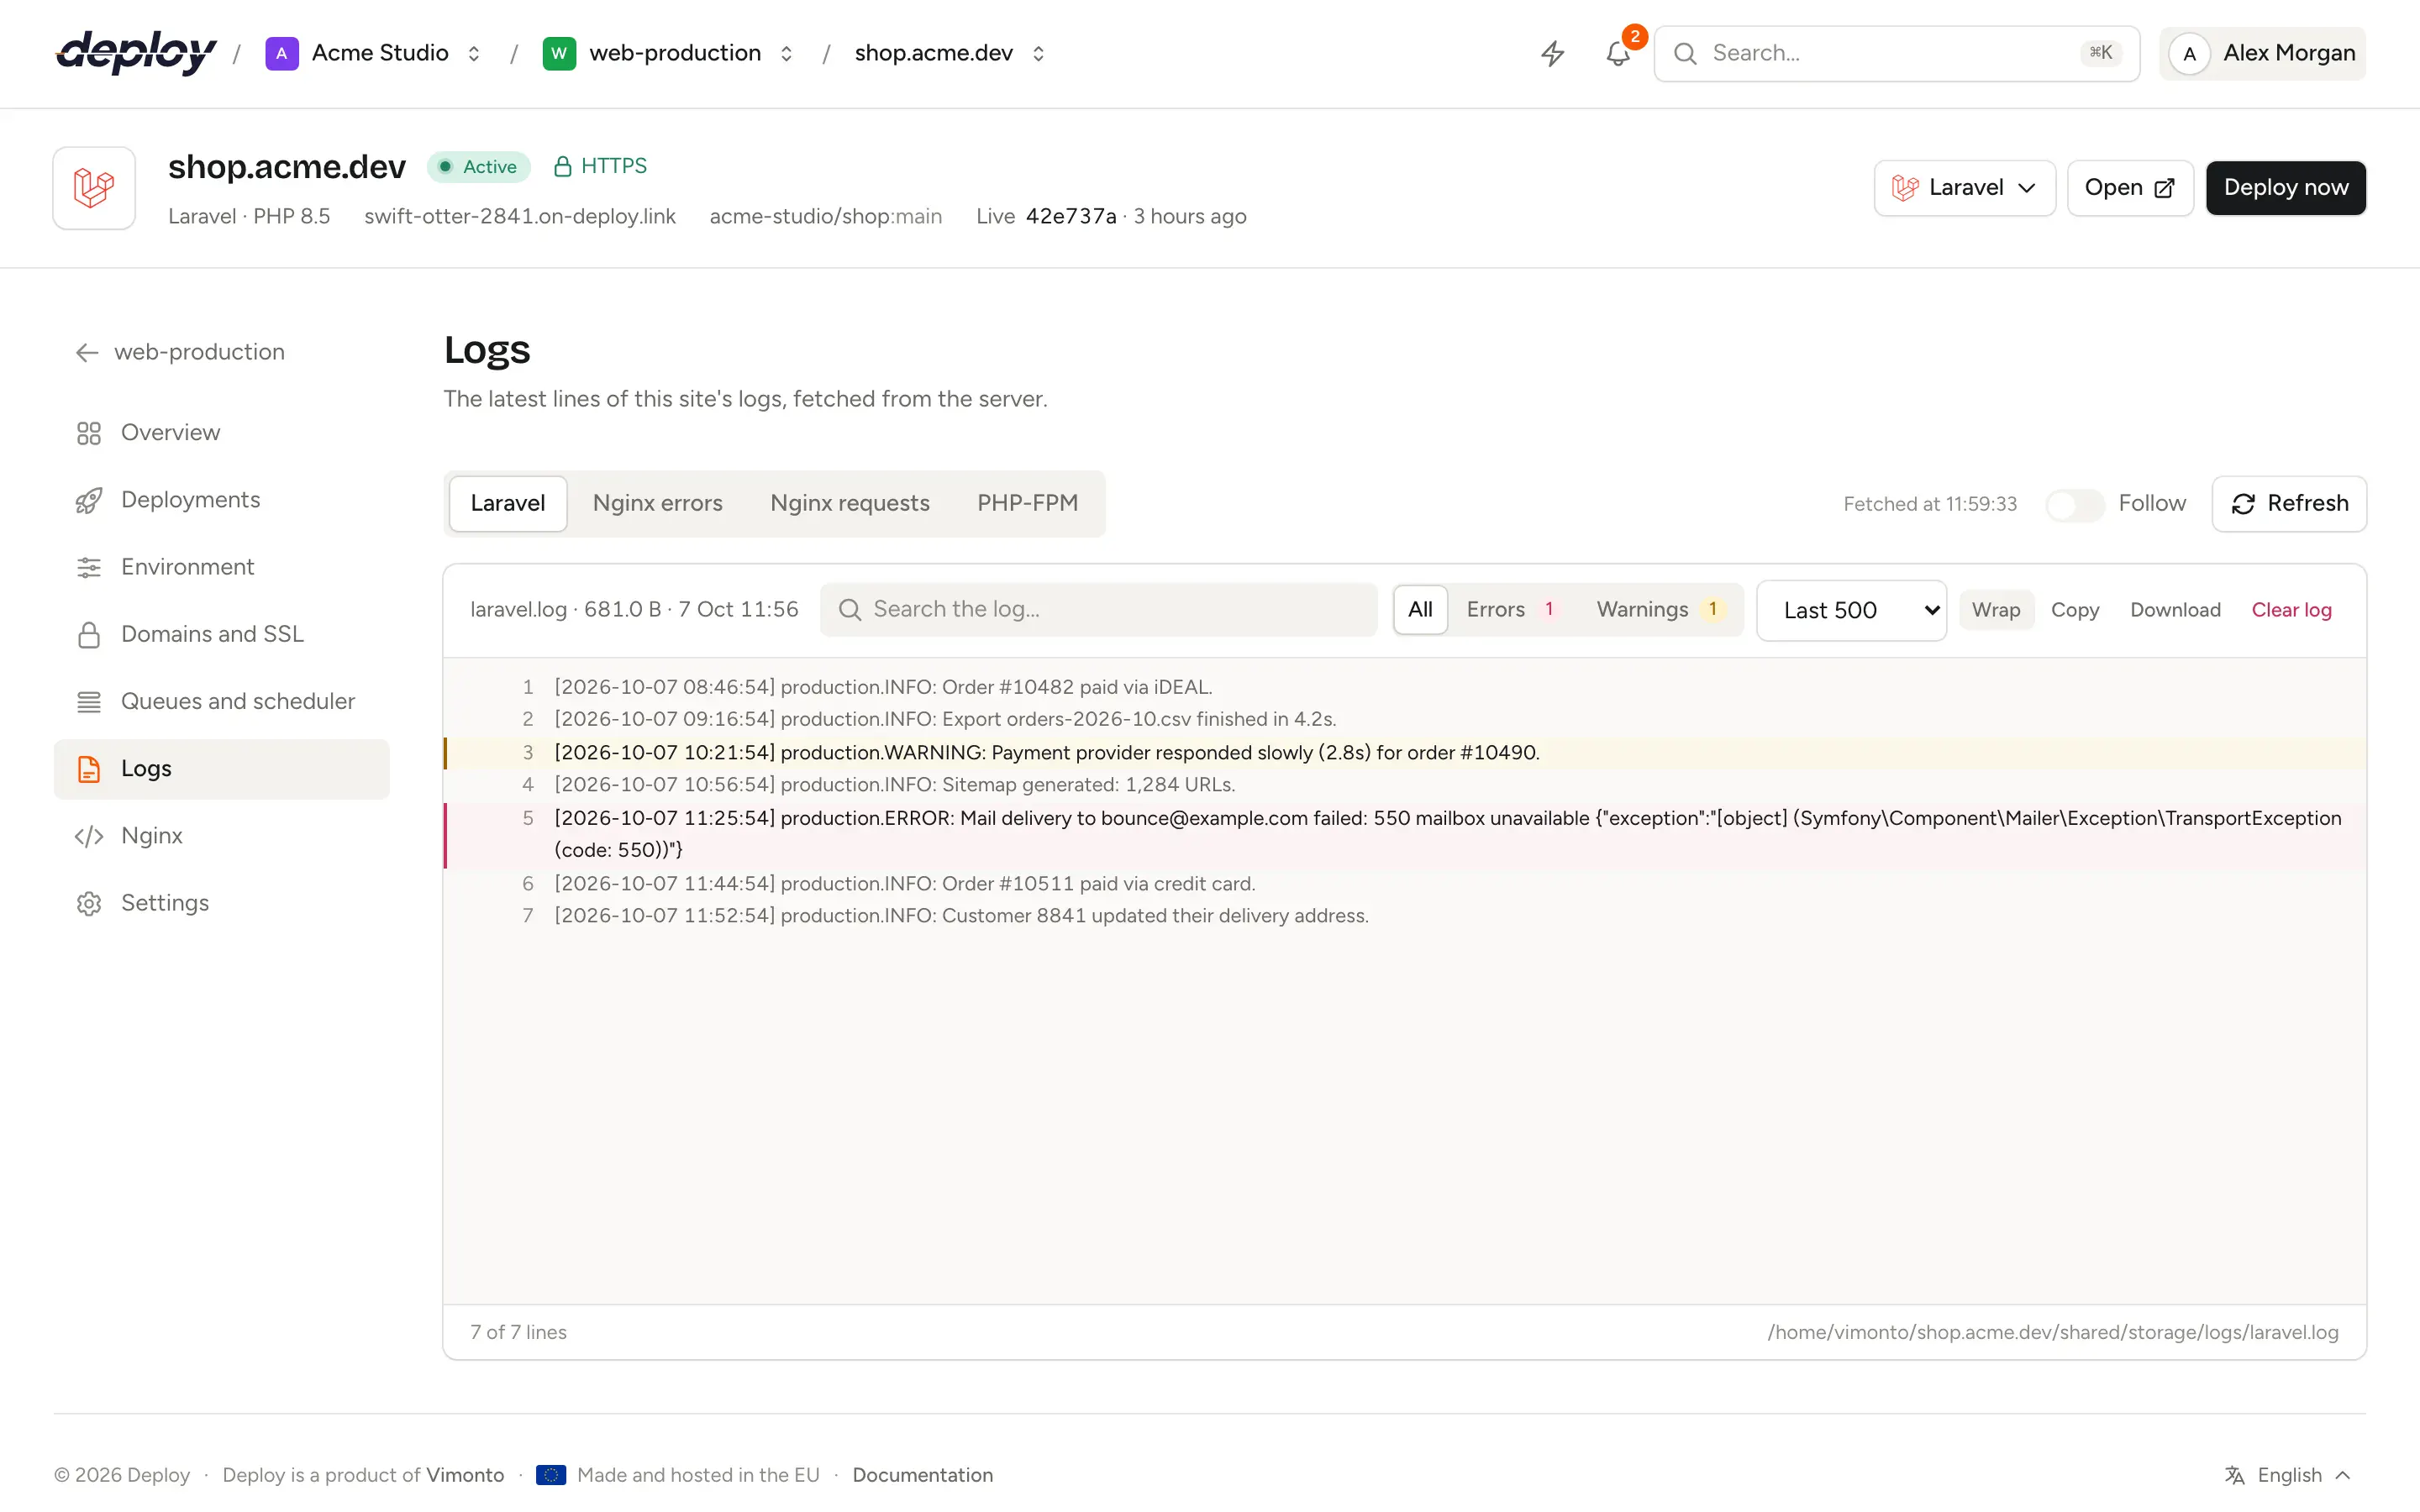This screenshot has height=1512, width=2420.
Task: Open Domains and SSL
Action: [221, 634]
